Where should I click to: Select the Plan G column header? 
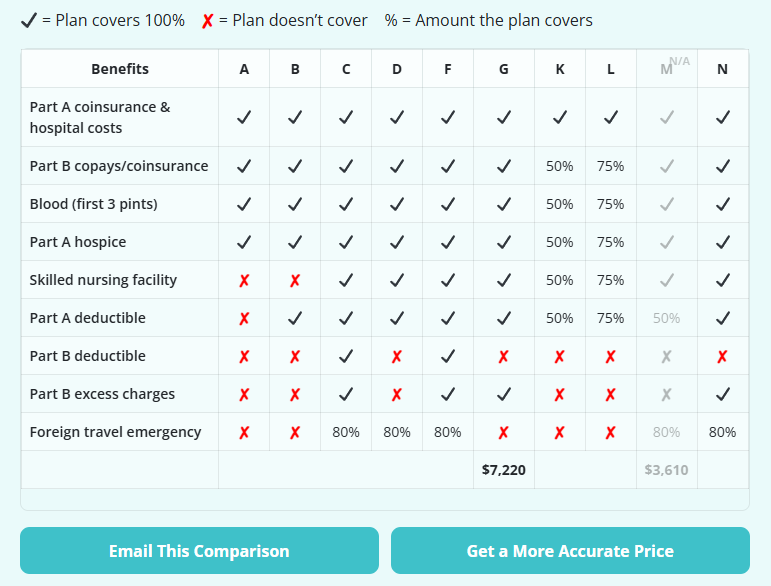[x=503, y=69]
